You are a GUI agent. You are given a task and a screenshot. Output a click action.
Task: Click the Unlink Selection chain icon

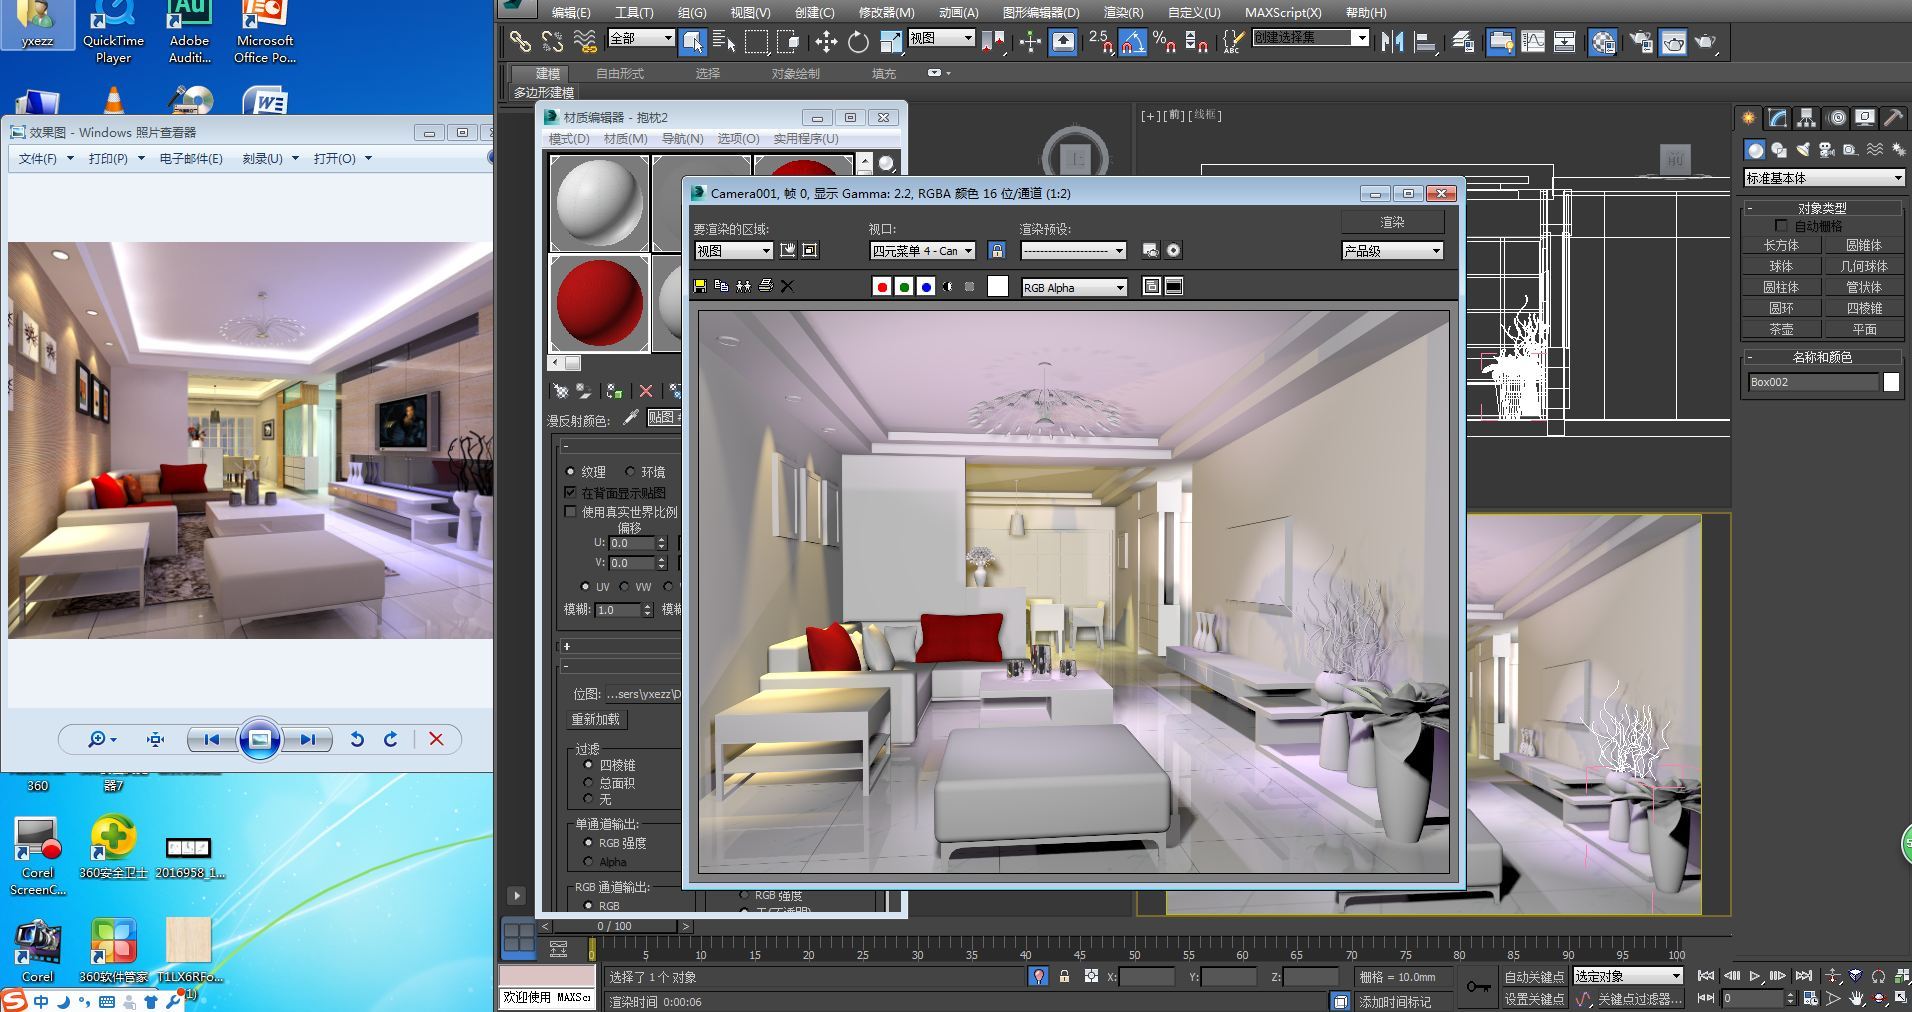(x=552, y=41)
